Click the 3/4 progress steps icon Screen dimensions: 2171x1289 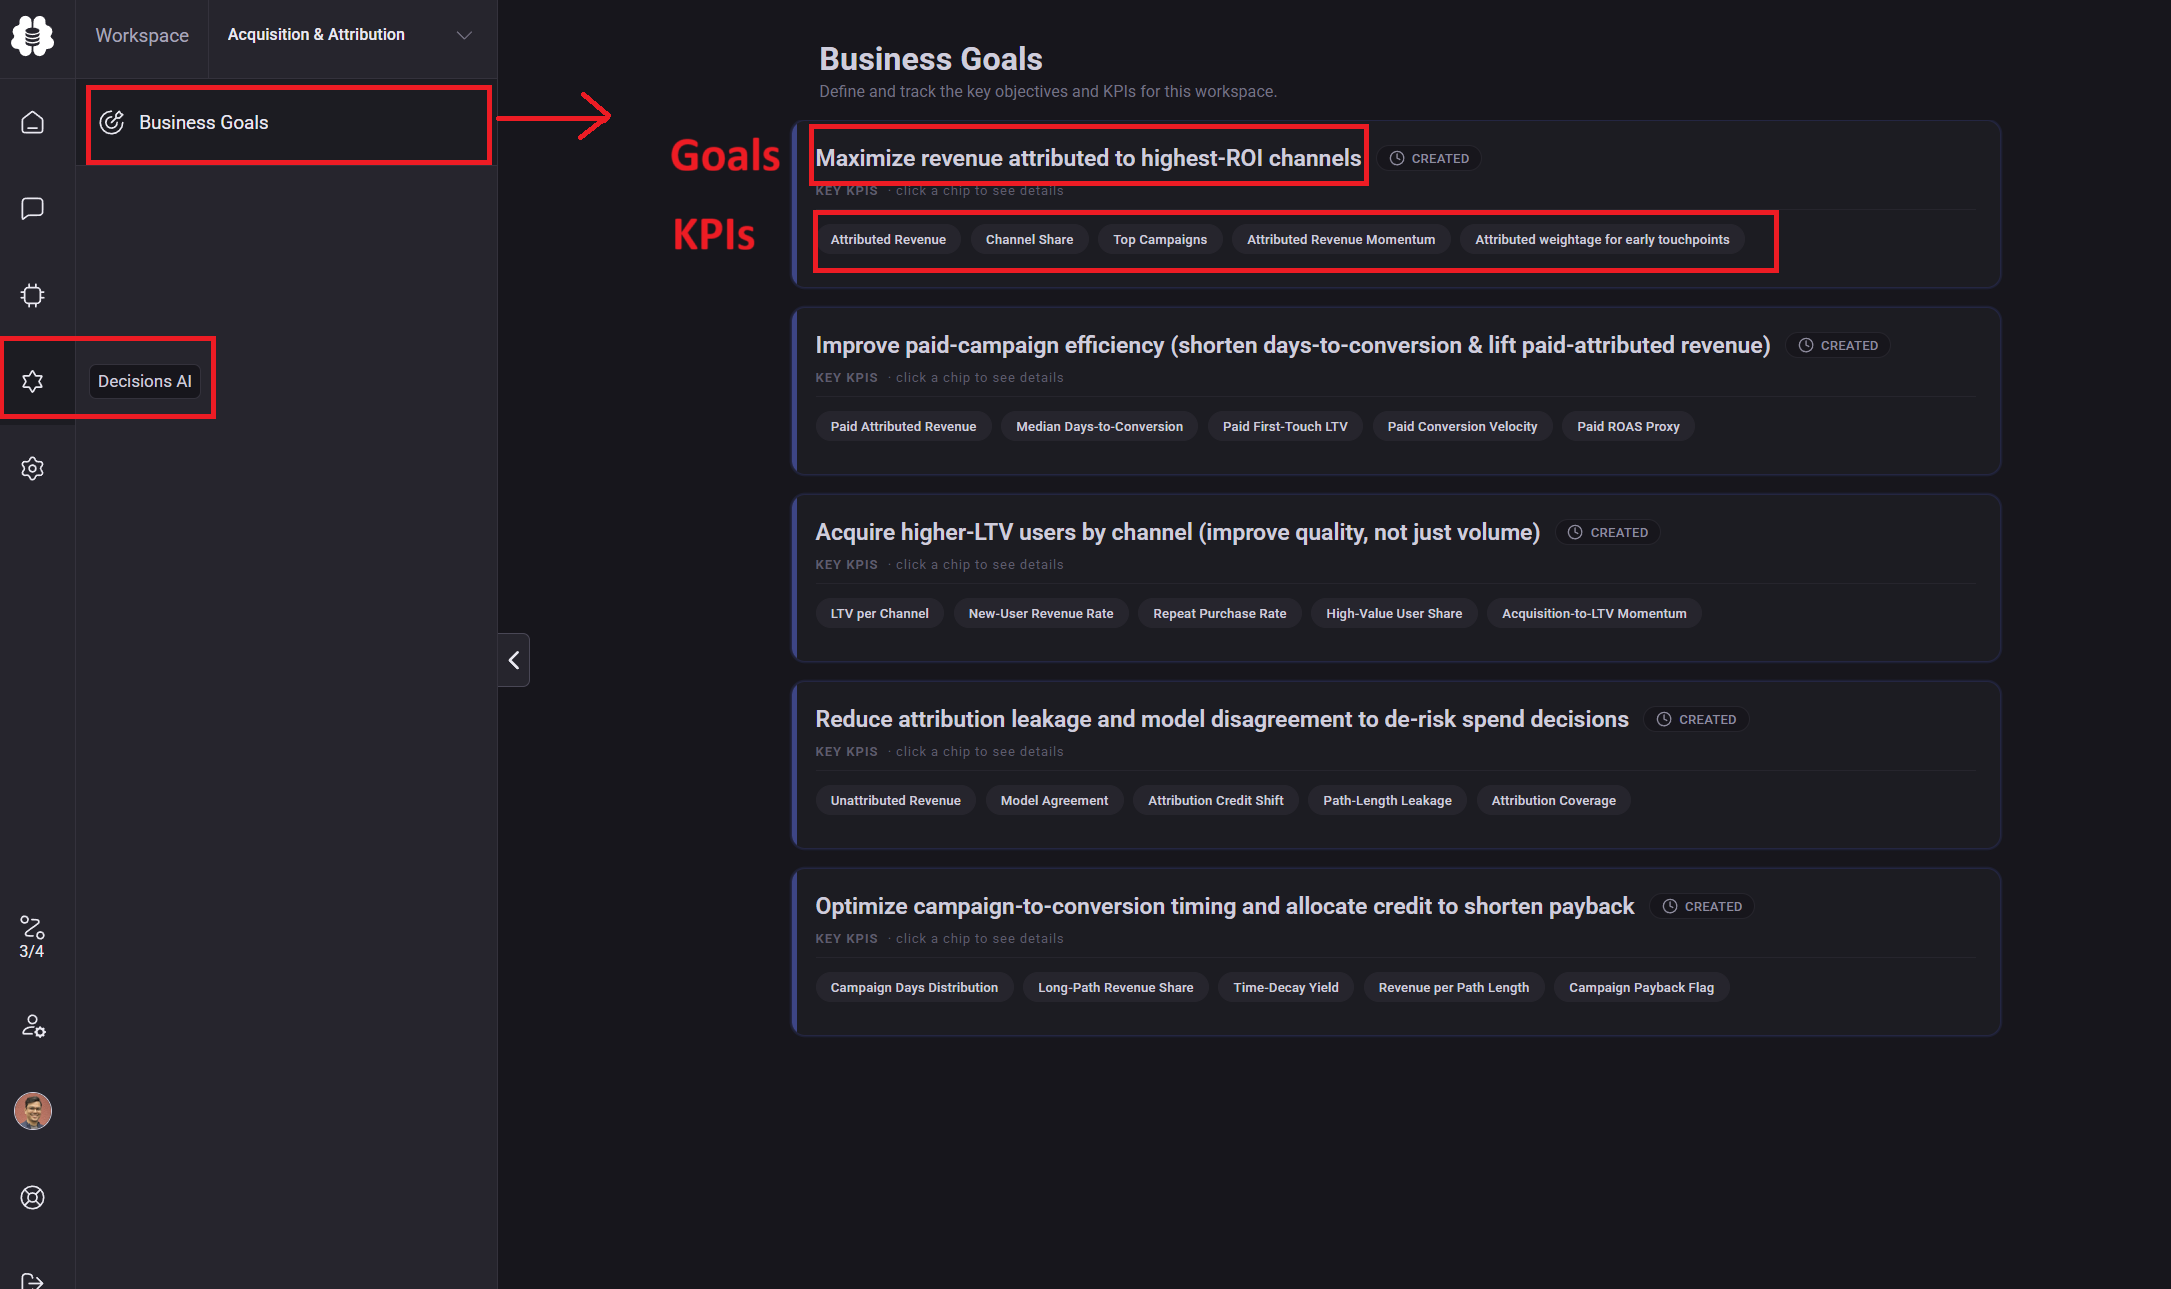(32, 936)
